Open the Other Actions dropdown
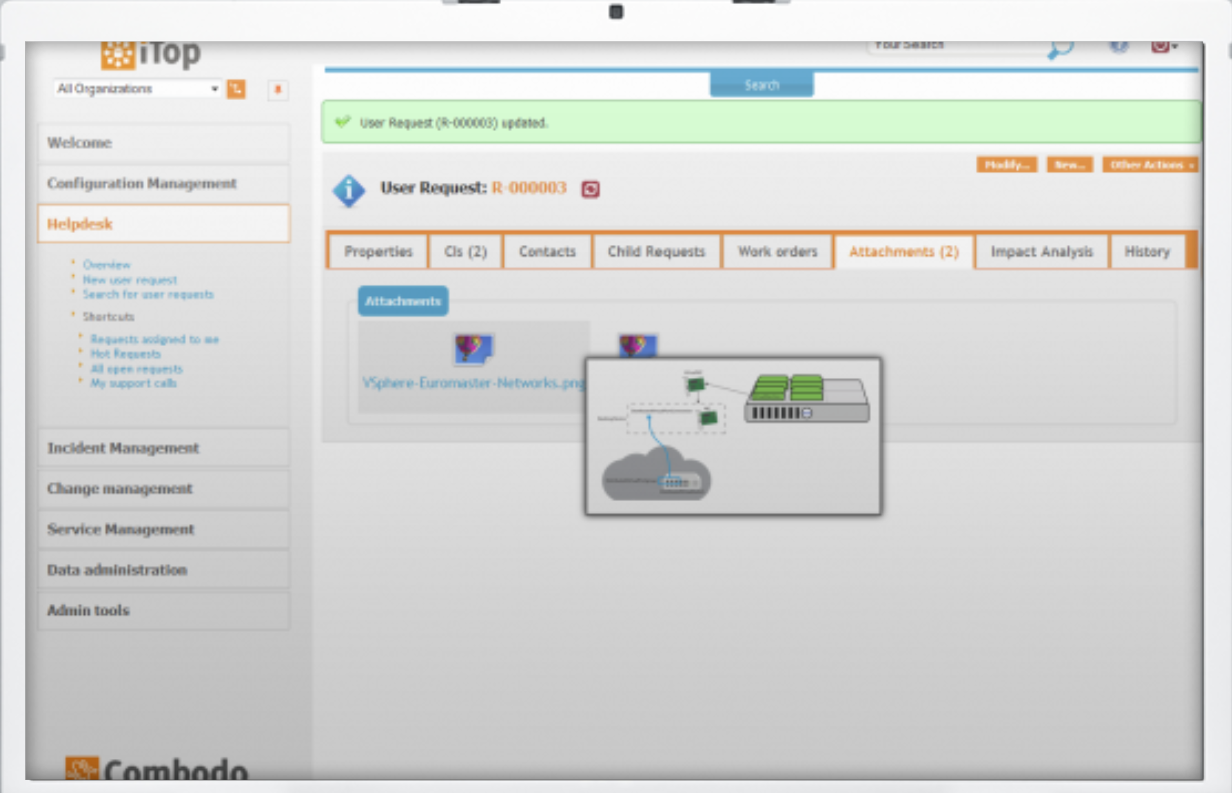Image resolution: width=1232 pixels, height=793 pixels. point(1150,164)
